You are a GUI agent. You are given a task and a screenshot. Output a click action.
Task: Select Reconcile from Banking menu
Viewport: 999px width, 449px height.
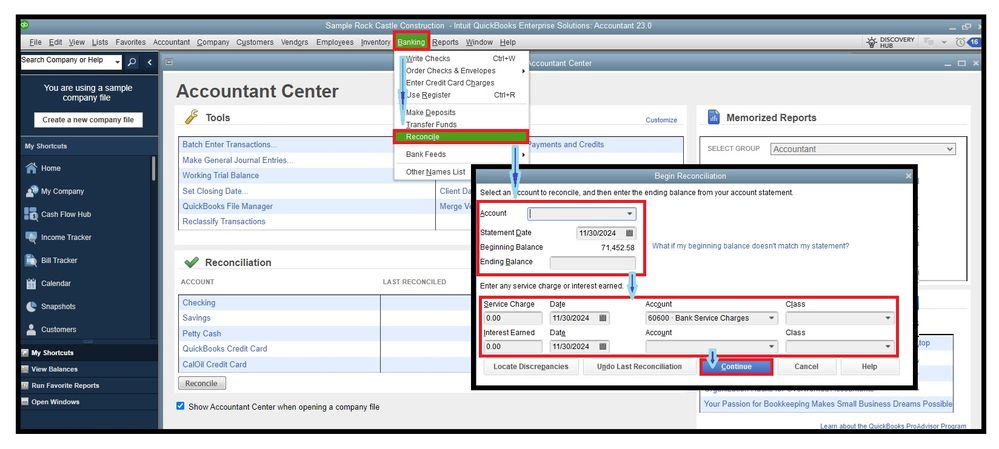(x=461, y=137)
